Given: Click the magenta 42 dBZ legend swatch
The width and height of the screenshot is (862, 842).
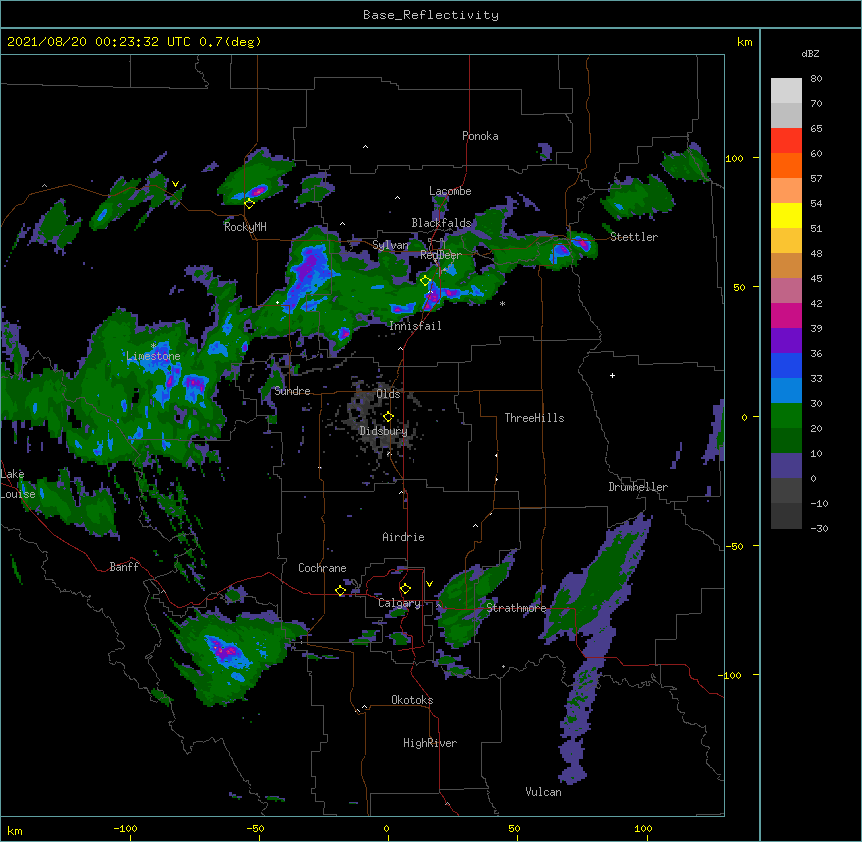Looking at the screenshot, I should pyautogui.click(x=786, y=315).
